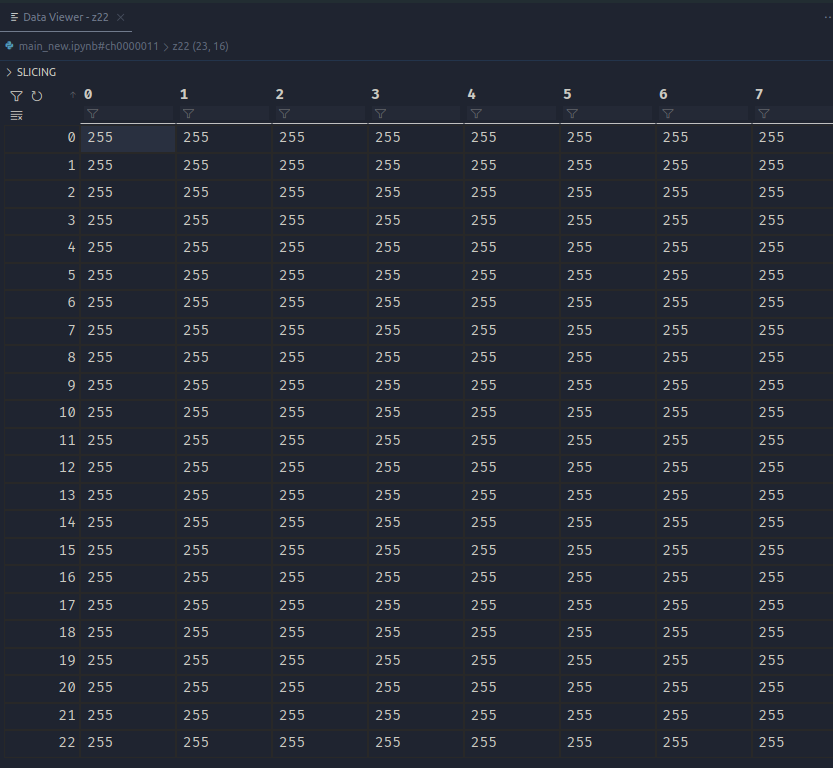833x768 pixels.
Task: Select row index 15
Action: coord(42,550)
